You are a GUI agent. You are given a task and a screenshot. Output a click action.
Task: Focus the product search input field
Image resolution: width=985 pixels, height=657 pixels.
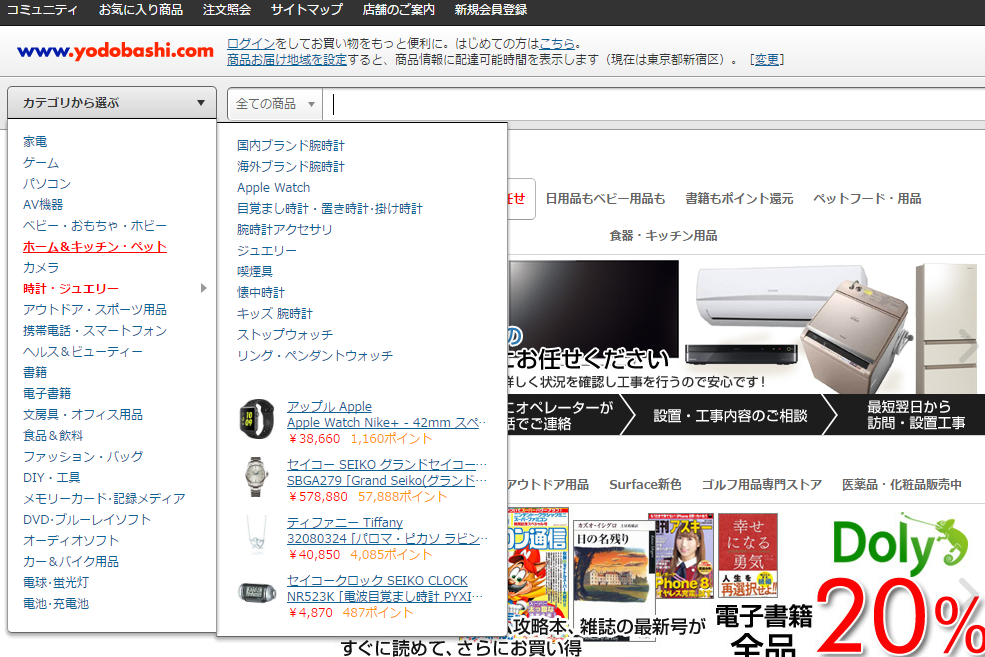653,104
